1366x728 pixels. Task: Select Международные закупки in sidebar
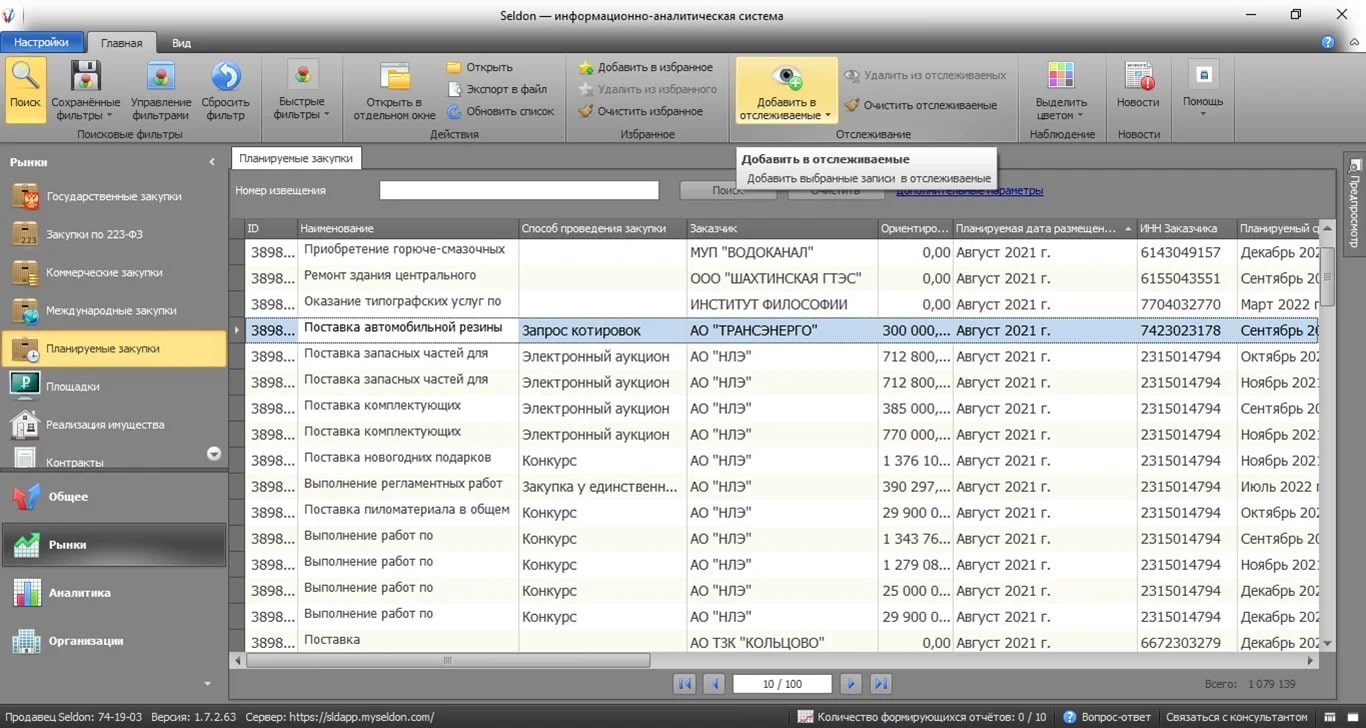[114, 311]
